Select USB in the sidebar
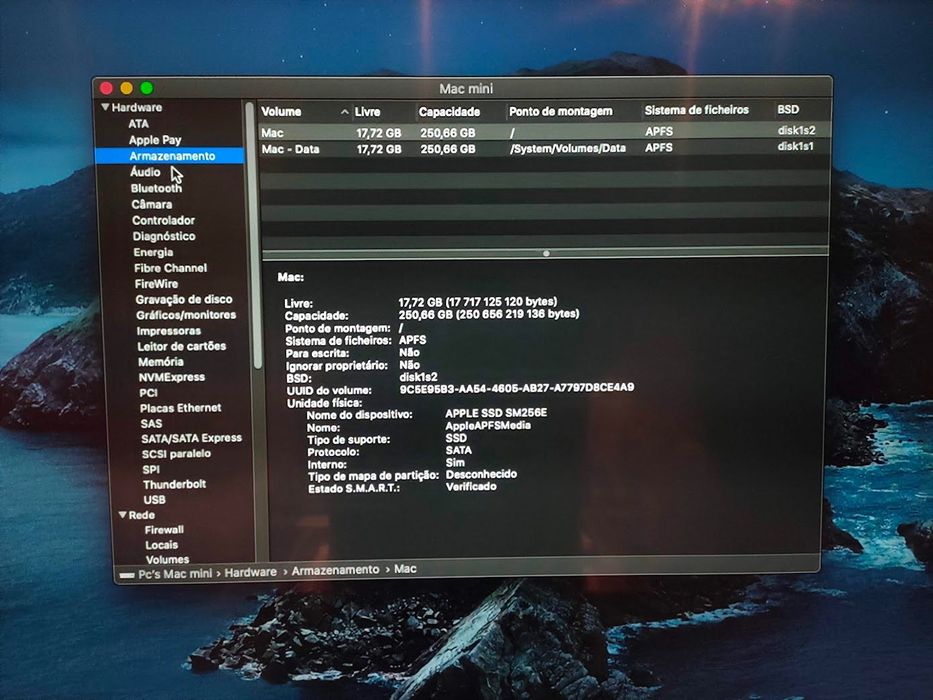Image resolution: width=933 pixels, height=700 pixels. 154,500
